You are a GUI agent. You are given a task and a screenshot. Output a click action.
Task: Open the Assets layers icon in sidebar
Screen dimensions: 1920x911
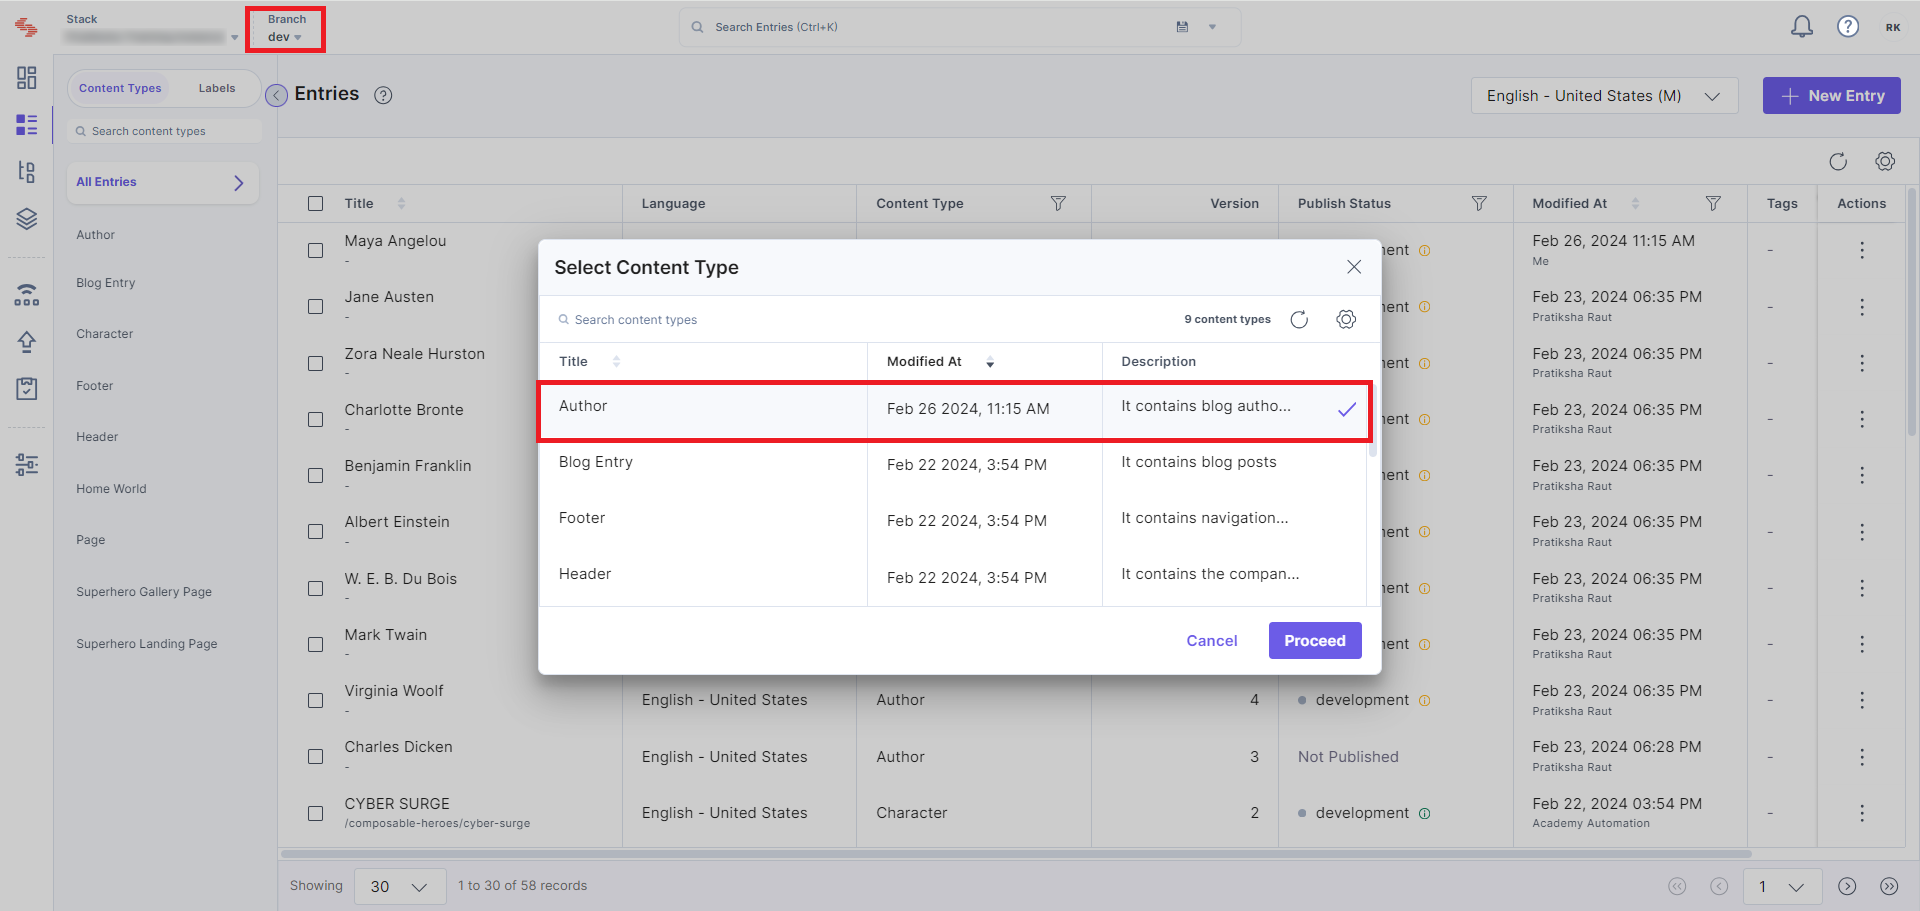pos(27,219)
